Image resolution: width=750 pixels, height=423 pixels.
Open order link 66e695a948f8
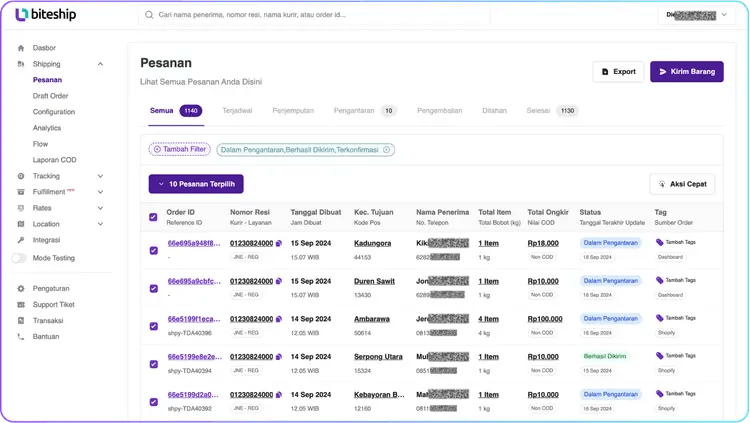coord(194,243)
